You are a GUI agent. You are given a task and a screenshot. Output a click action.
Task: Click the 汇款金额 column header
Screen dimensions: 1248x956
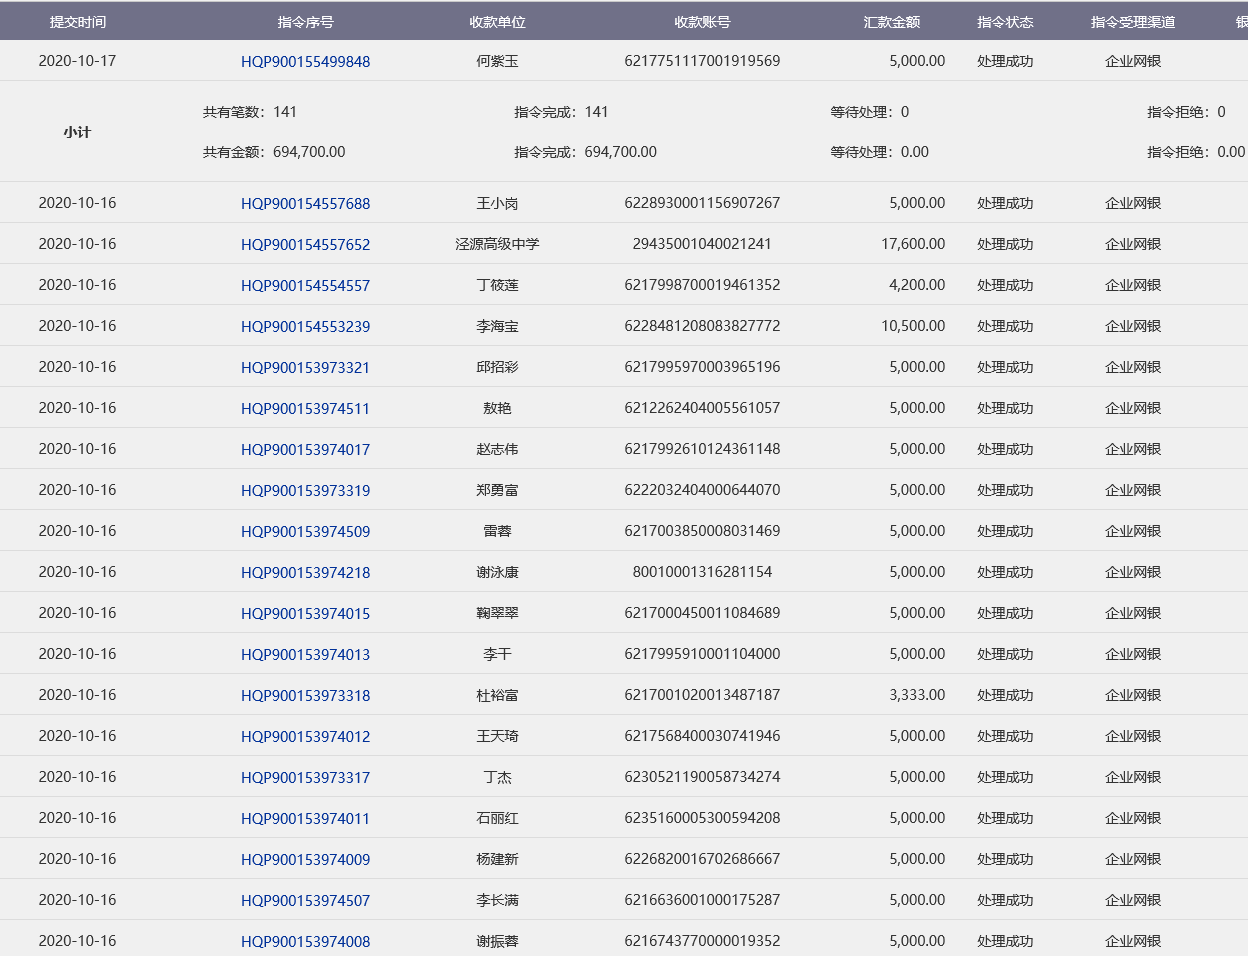click(891, 22)
